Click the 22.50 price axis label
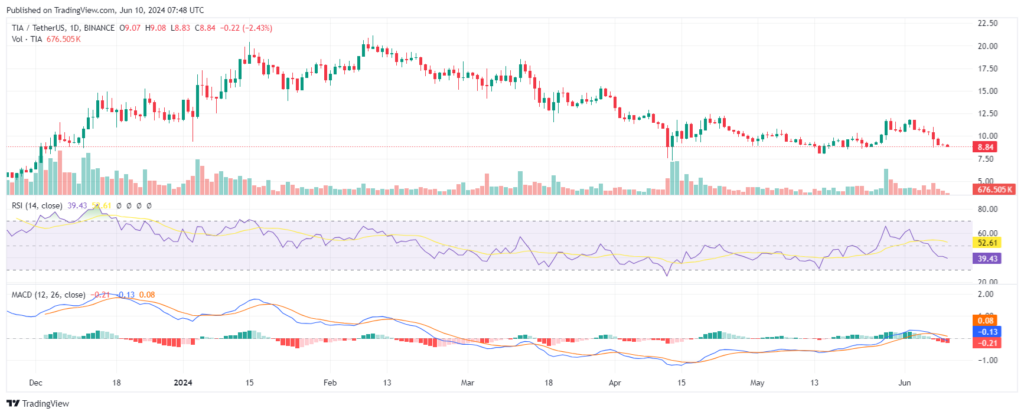Viewport: 1024px width, 415px height. [987, 23]
